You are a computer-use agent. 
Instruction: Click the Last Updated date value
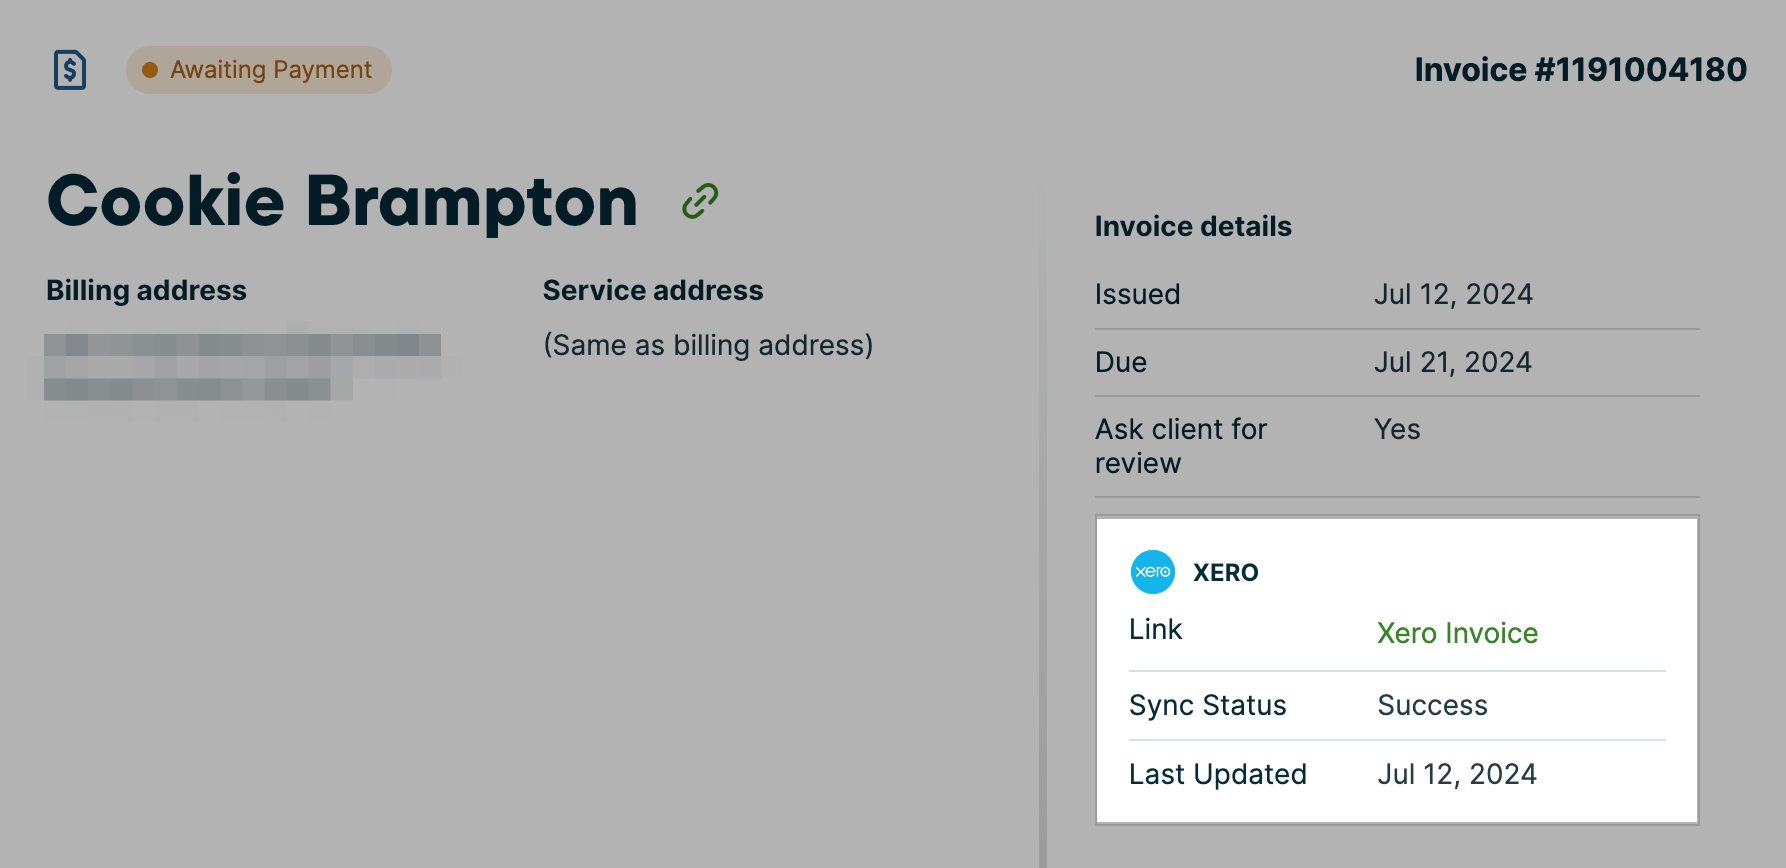pyautogui.click(x=1456, y=774)
